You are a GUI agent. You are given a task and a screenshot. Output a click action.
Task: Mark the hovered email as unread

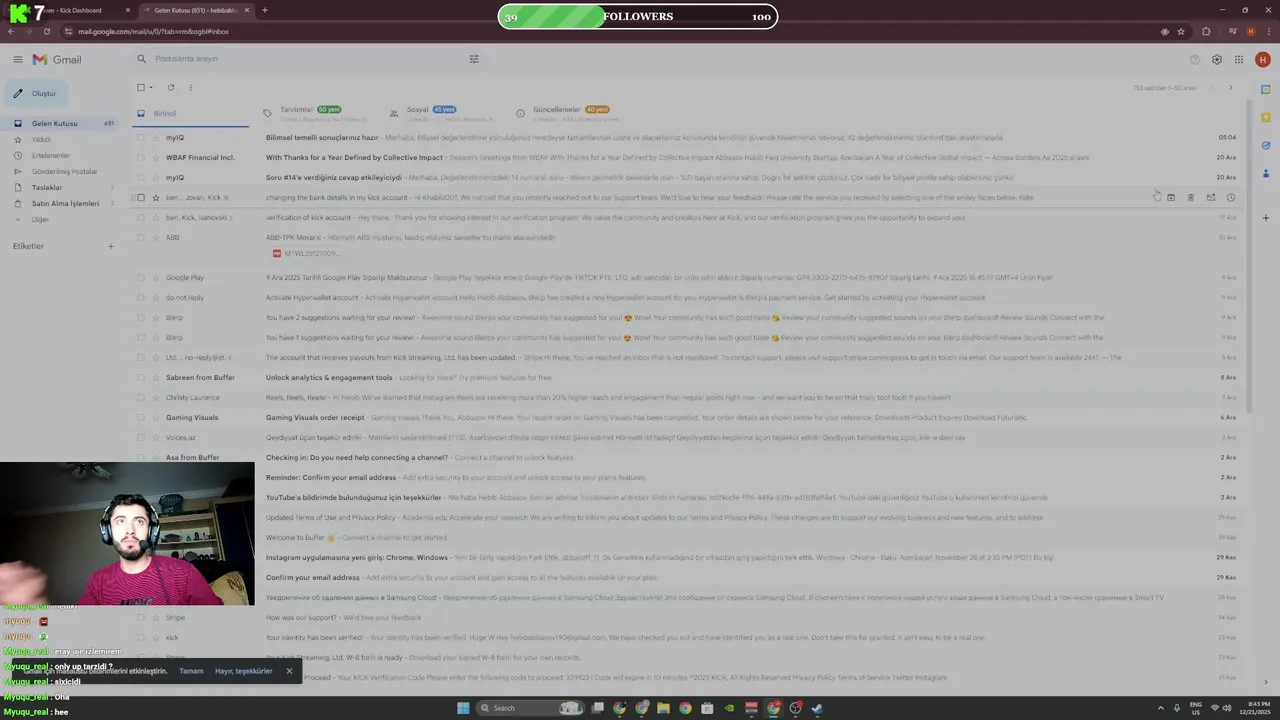click(1211, 198)
